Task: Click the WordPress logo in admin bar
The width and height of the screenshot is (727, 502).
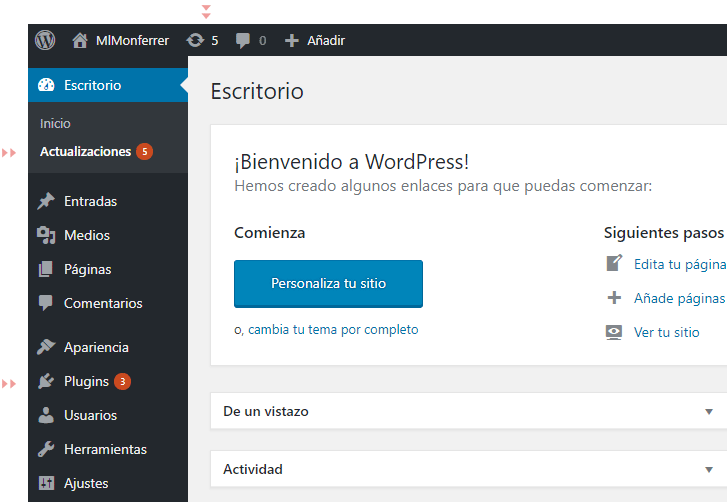Action: tap(45, 40)
